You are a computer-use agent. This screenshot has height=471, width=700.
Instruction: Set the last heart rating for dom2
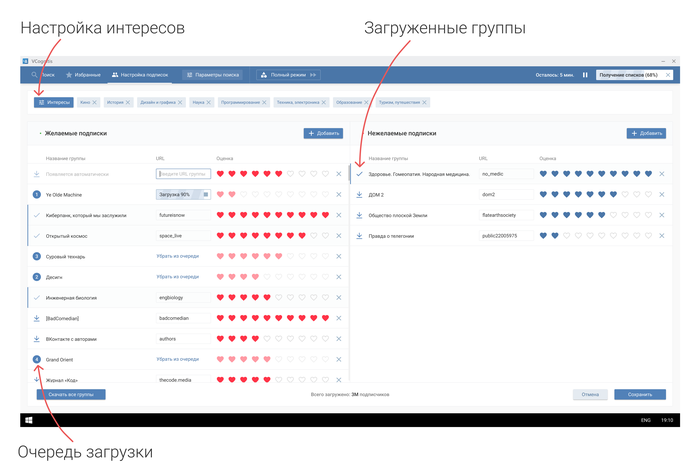pyautogui.click(x=648, y=194)
